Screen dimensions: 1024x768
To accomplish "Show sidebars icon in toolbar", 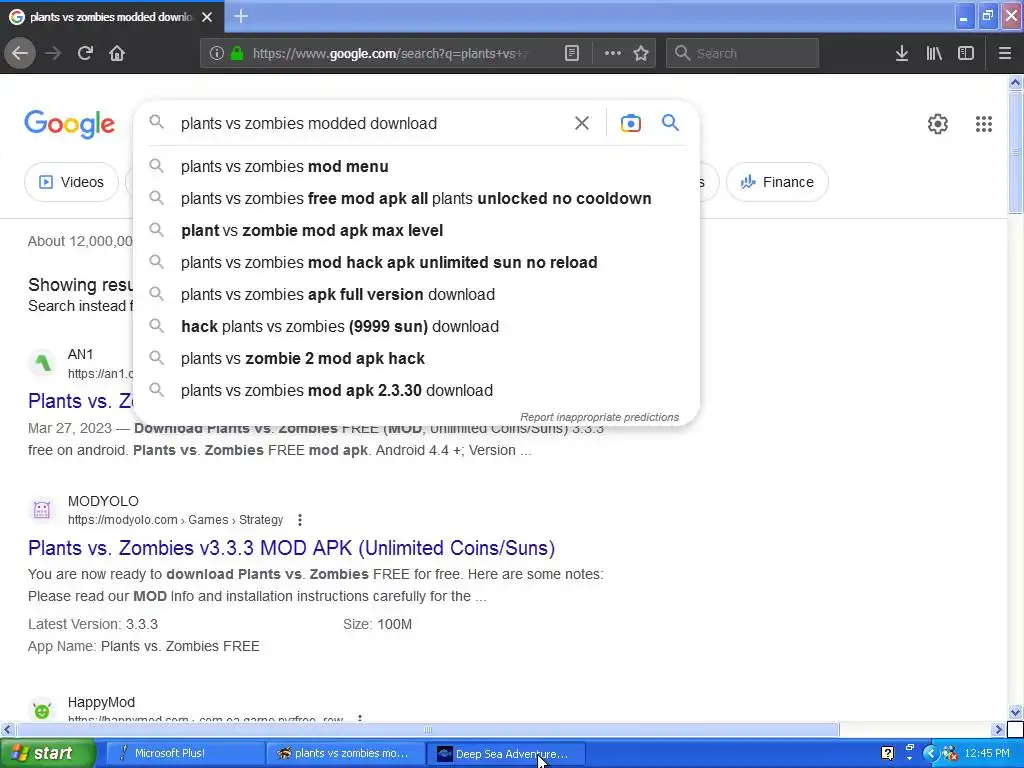I will pyautogui.click(x=966, y=54).
